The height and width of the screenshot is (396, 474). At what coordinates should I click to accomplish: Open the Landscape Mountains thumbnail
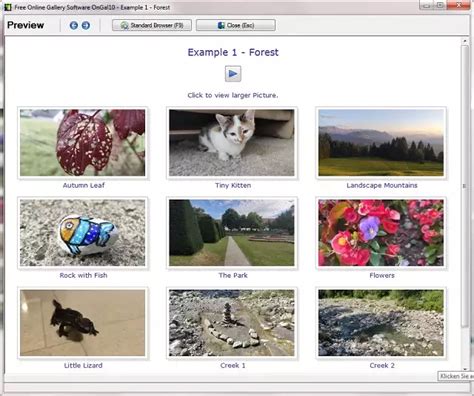[381, 143]
